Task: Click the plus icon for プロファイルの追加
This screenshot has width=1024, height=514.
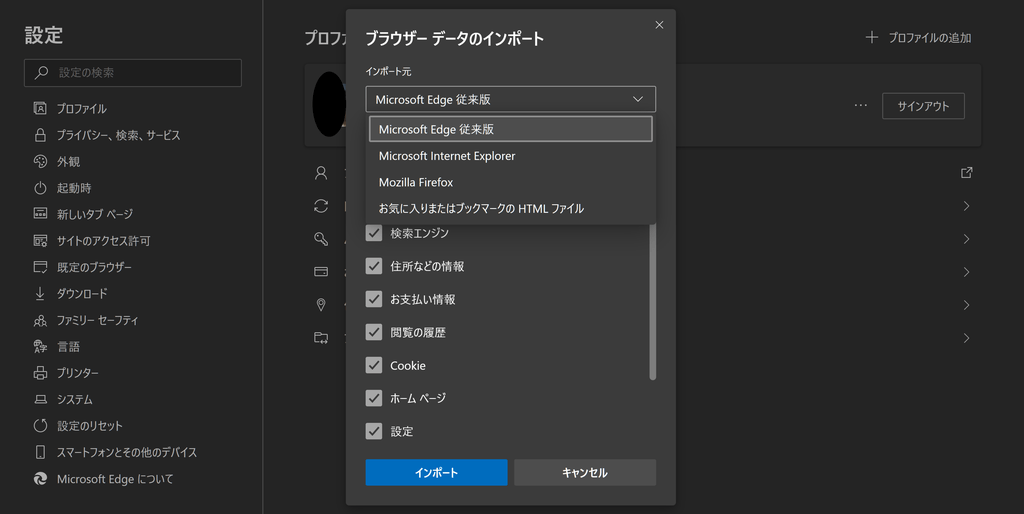Action: pyautogui.click(x=871, y=37)
